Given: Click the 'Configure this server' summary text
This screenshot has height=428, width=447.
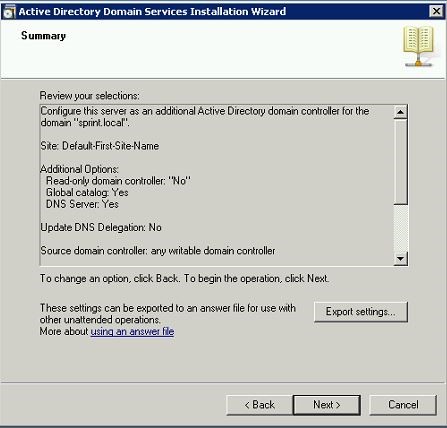Looking at the screenshot, I should pyautogui.click(x=205, y=117).
